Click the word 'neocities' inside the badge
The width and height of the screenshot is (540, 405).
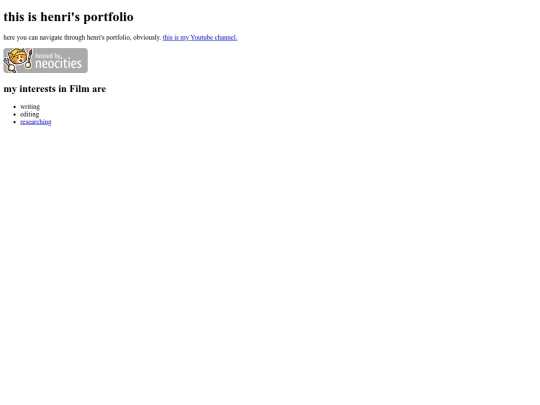point(59,63)
